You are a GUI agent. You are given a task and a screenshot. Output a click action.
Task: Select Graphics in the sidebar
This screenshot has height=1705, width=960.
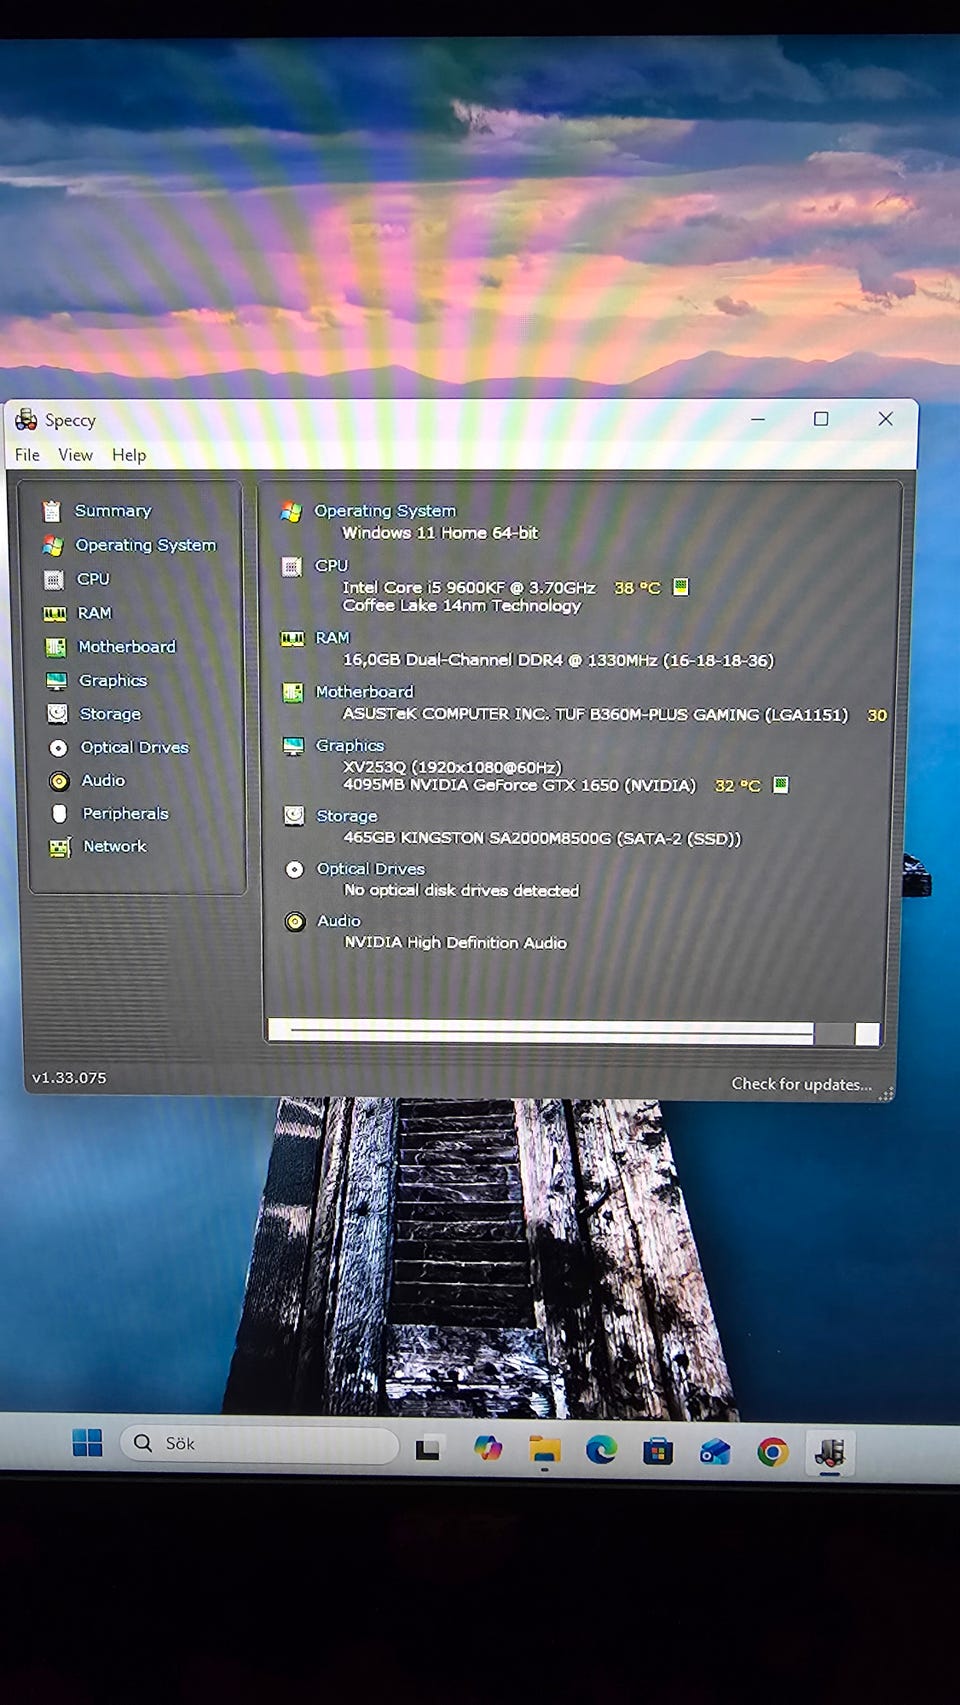coord(113,681)
